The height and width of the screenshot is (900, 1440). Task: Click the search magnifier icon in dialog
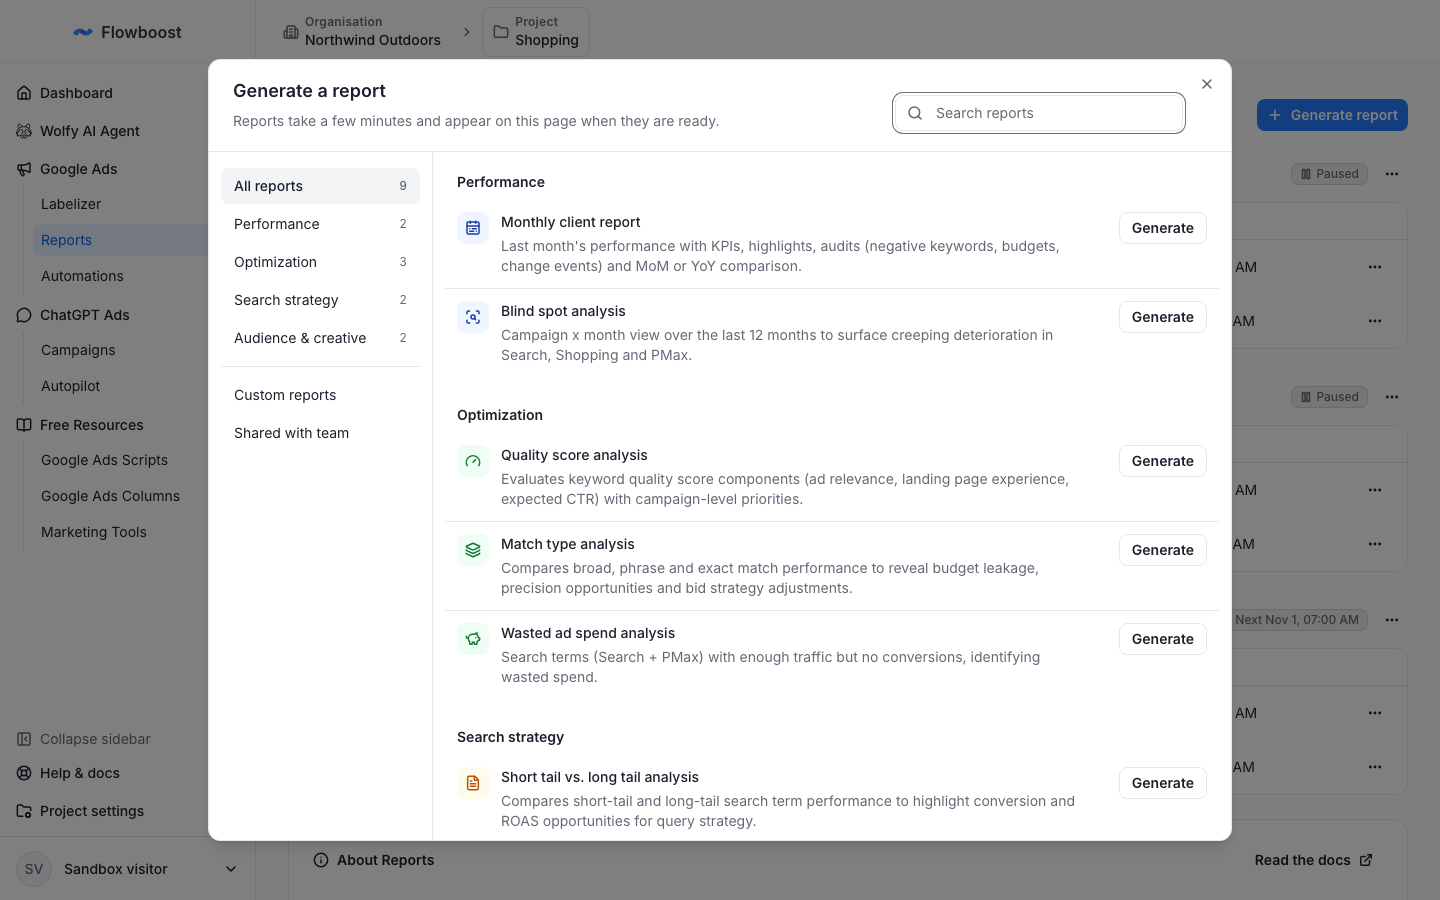tap(915, 113)
